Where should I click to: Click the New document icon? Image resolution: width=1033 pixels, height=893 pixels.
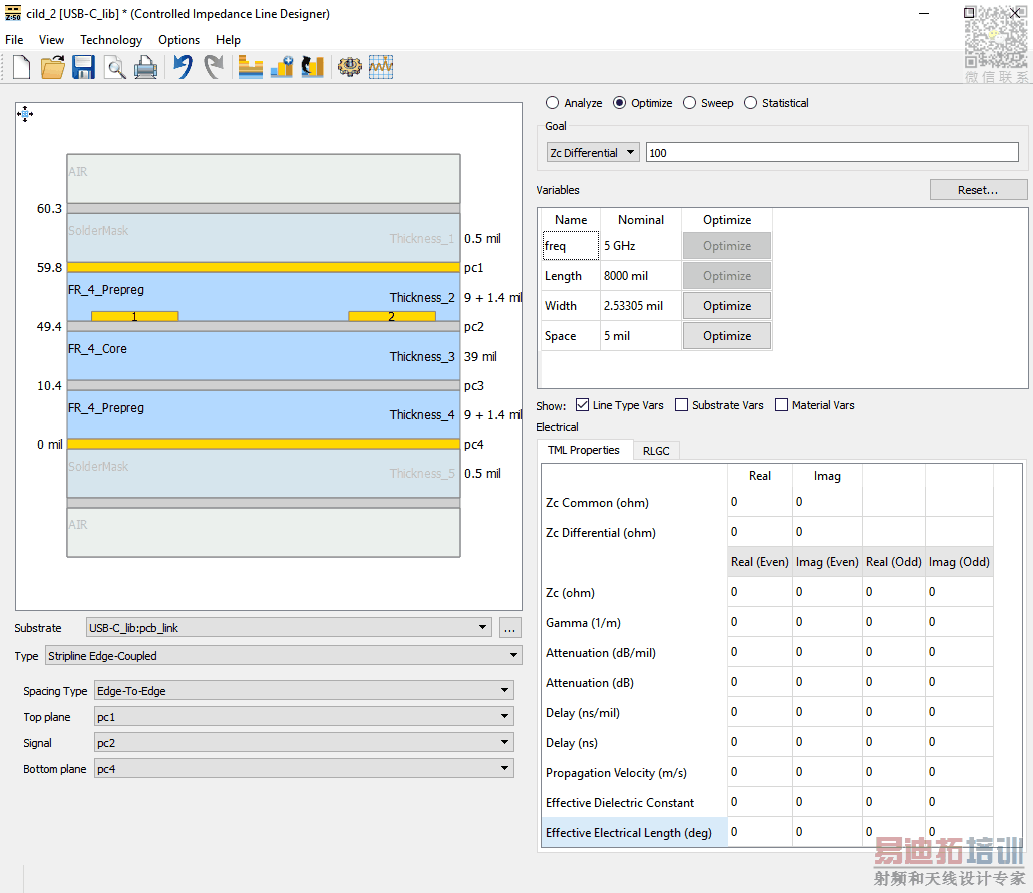(x=22, y=68)
